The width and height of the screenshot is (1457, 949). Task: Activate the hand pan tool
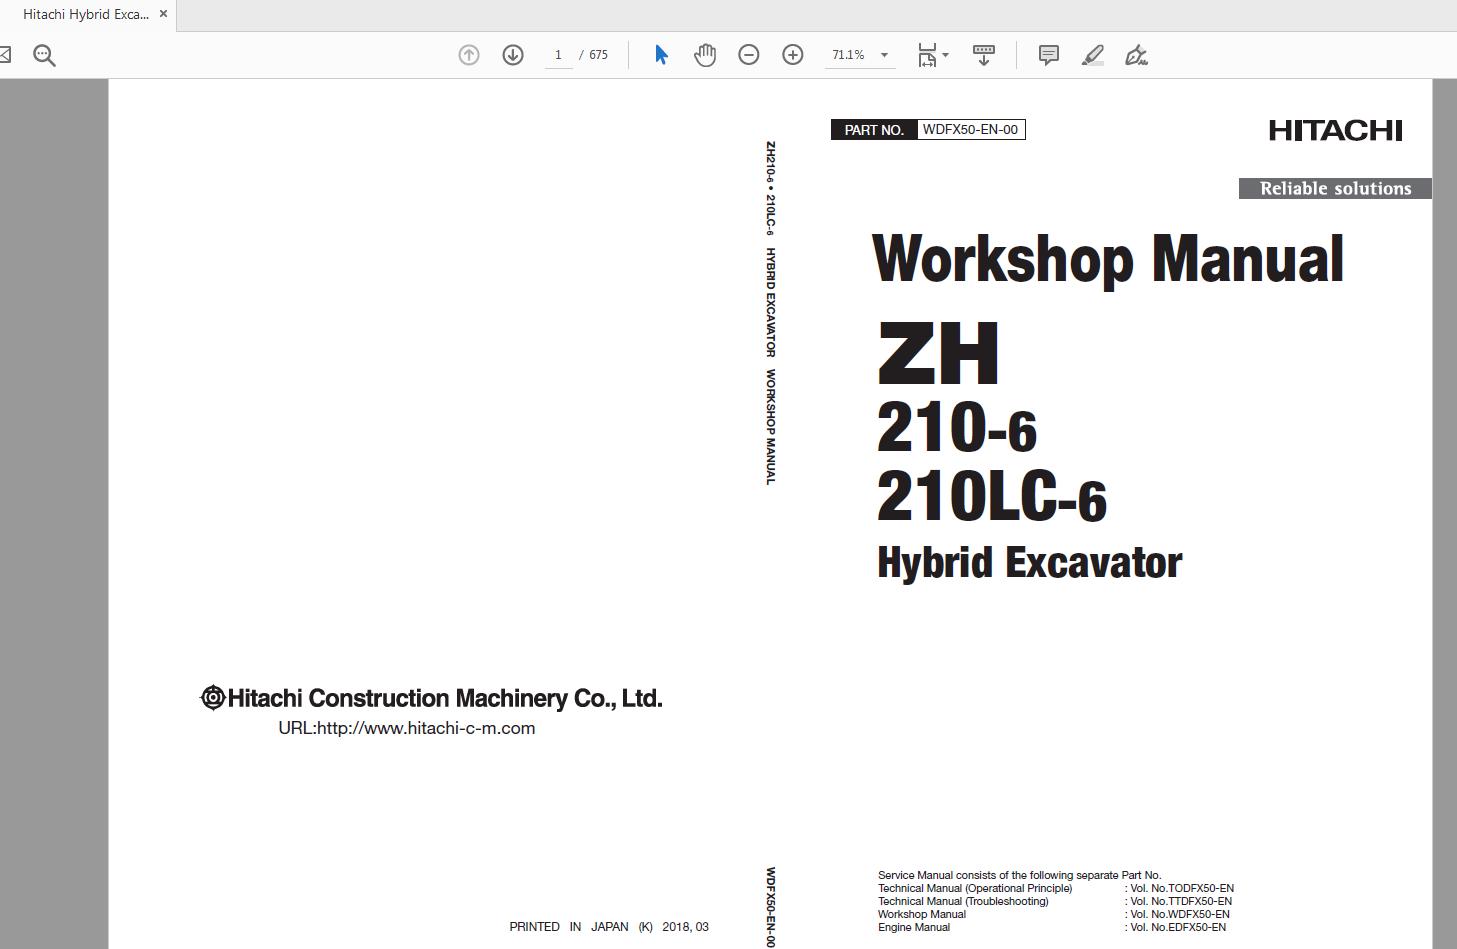point(705,55)
